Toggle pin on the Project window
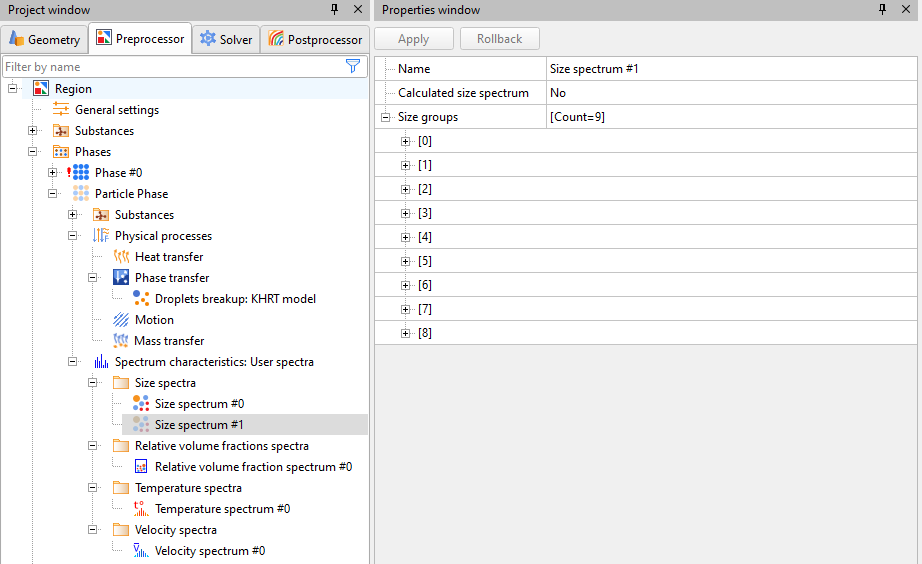Screen dimensions: 922x564 tap(335, 9)
